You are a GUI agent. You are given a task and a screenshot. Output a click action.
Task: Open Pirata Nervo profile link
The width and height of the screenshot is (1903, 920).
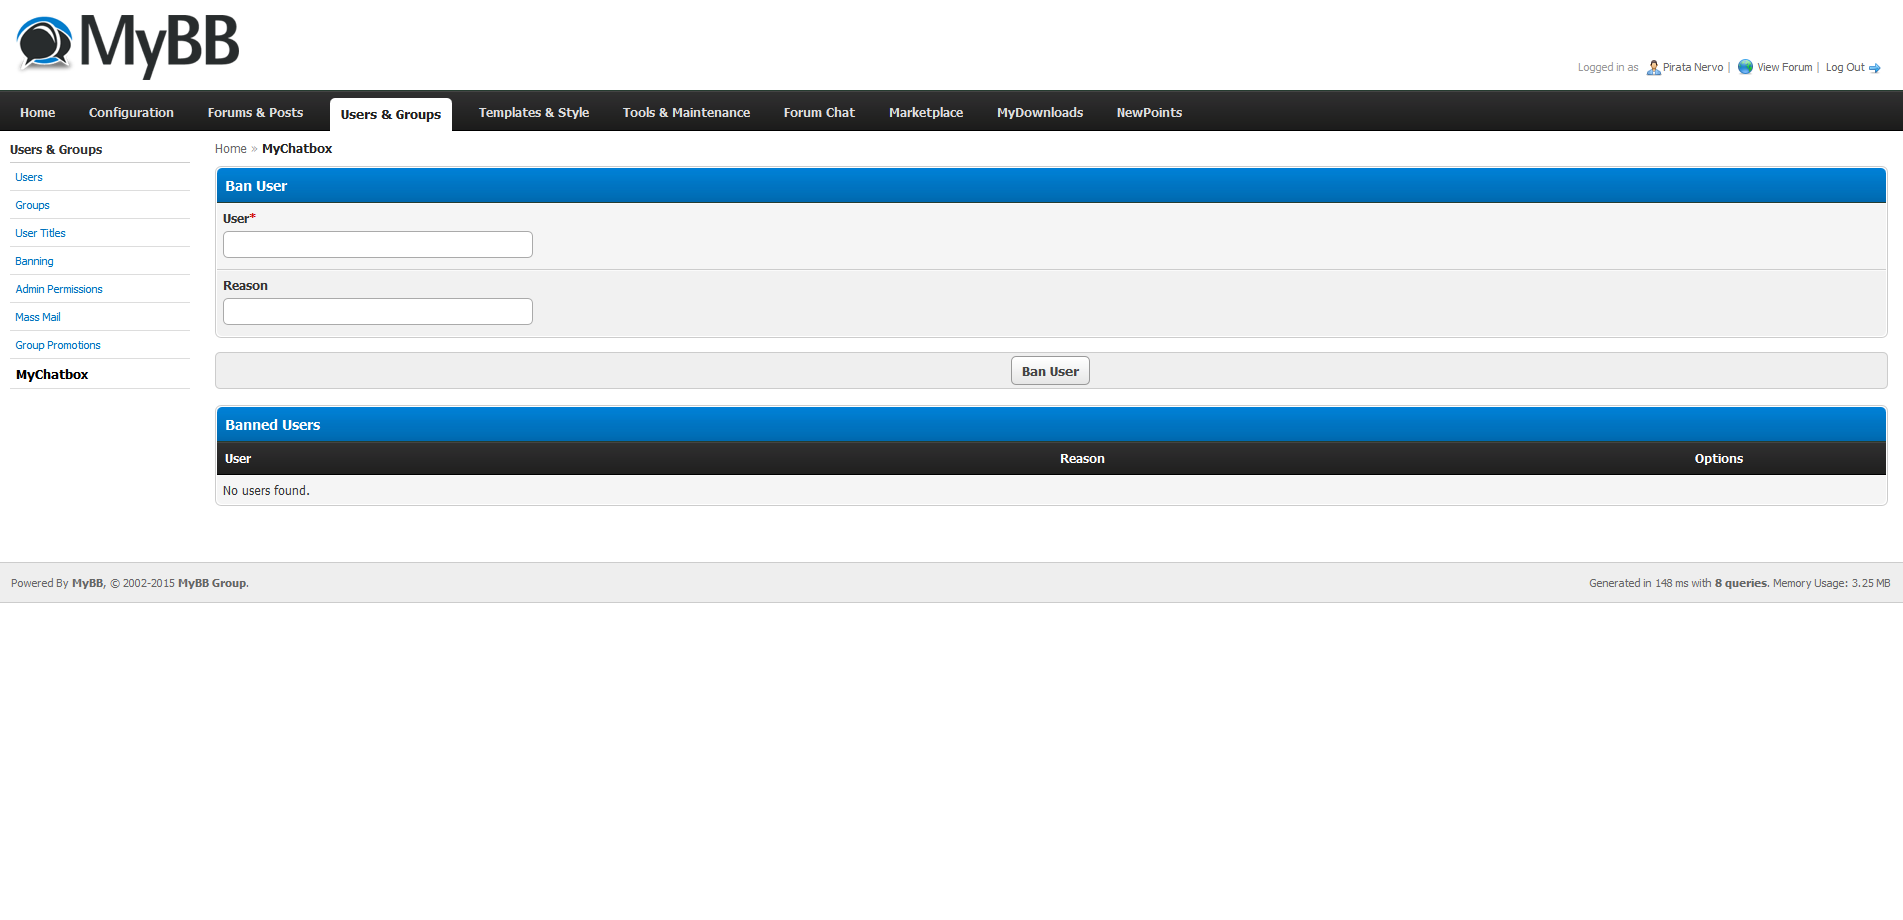tap(1693, 67)
